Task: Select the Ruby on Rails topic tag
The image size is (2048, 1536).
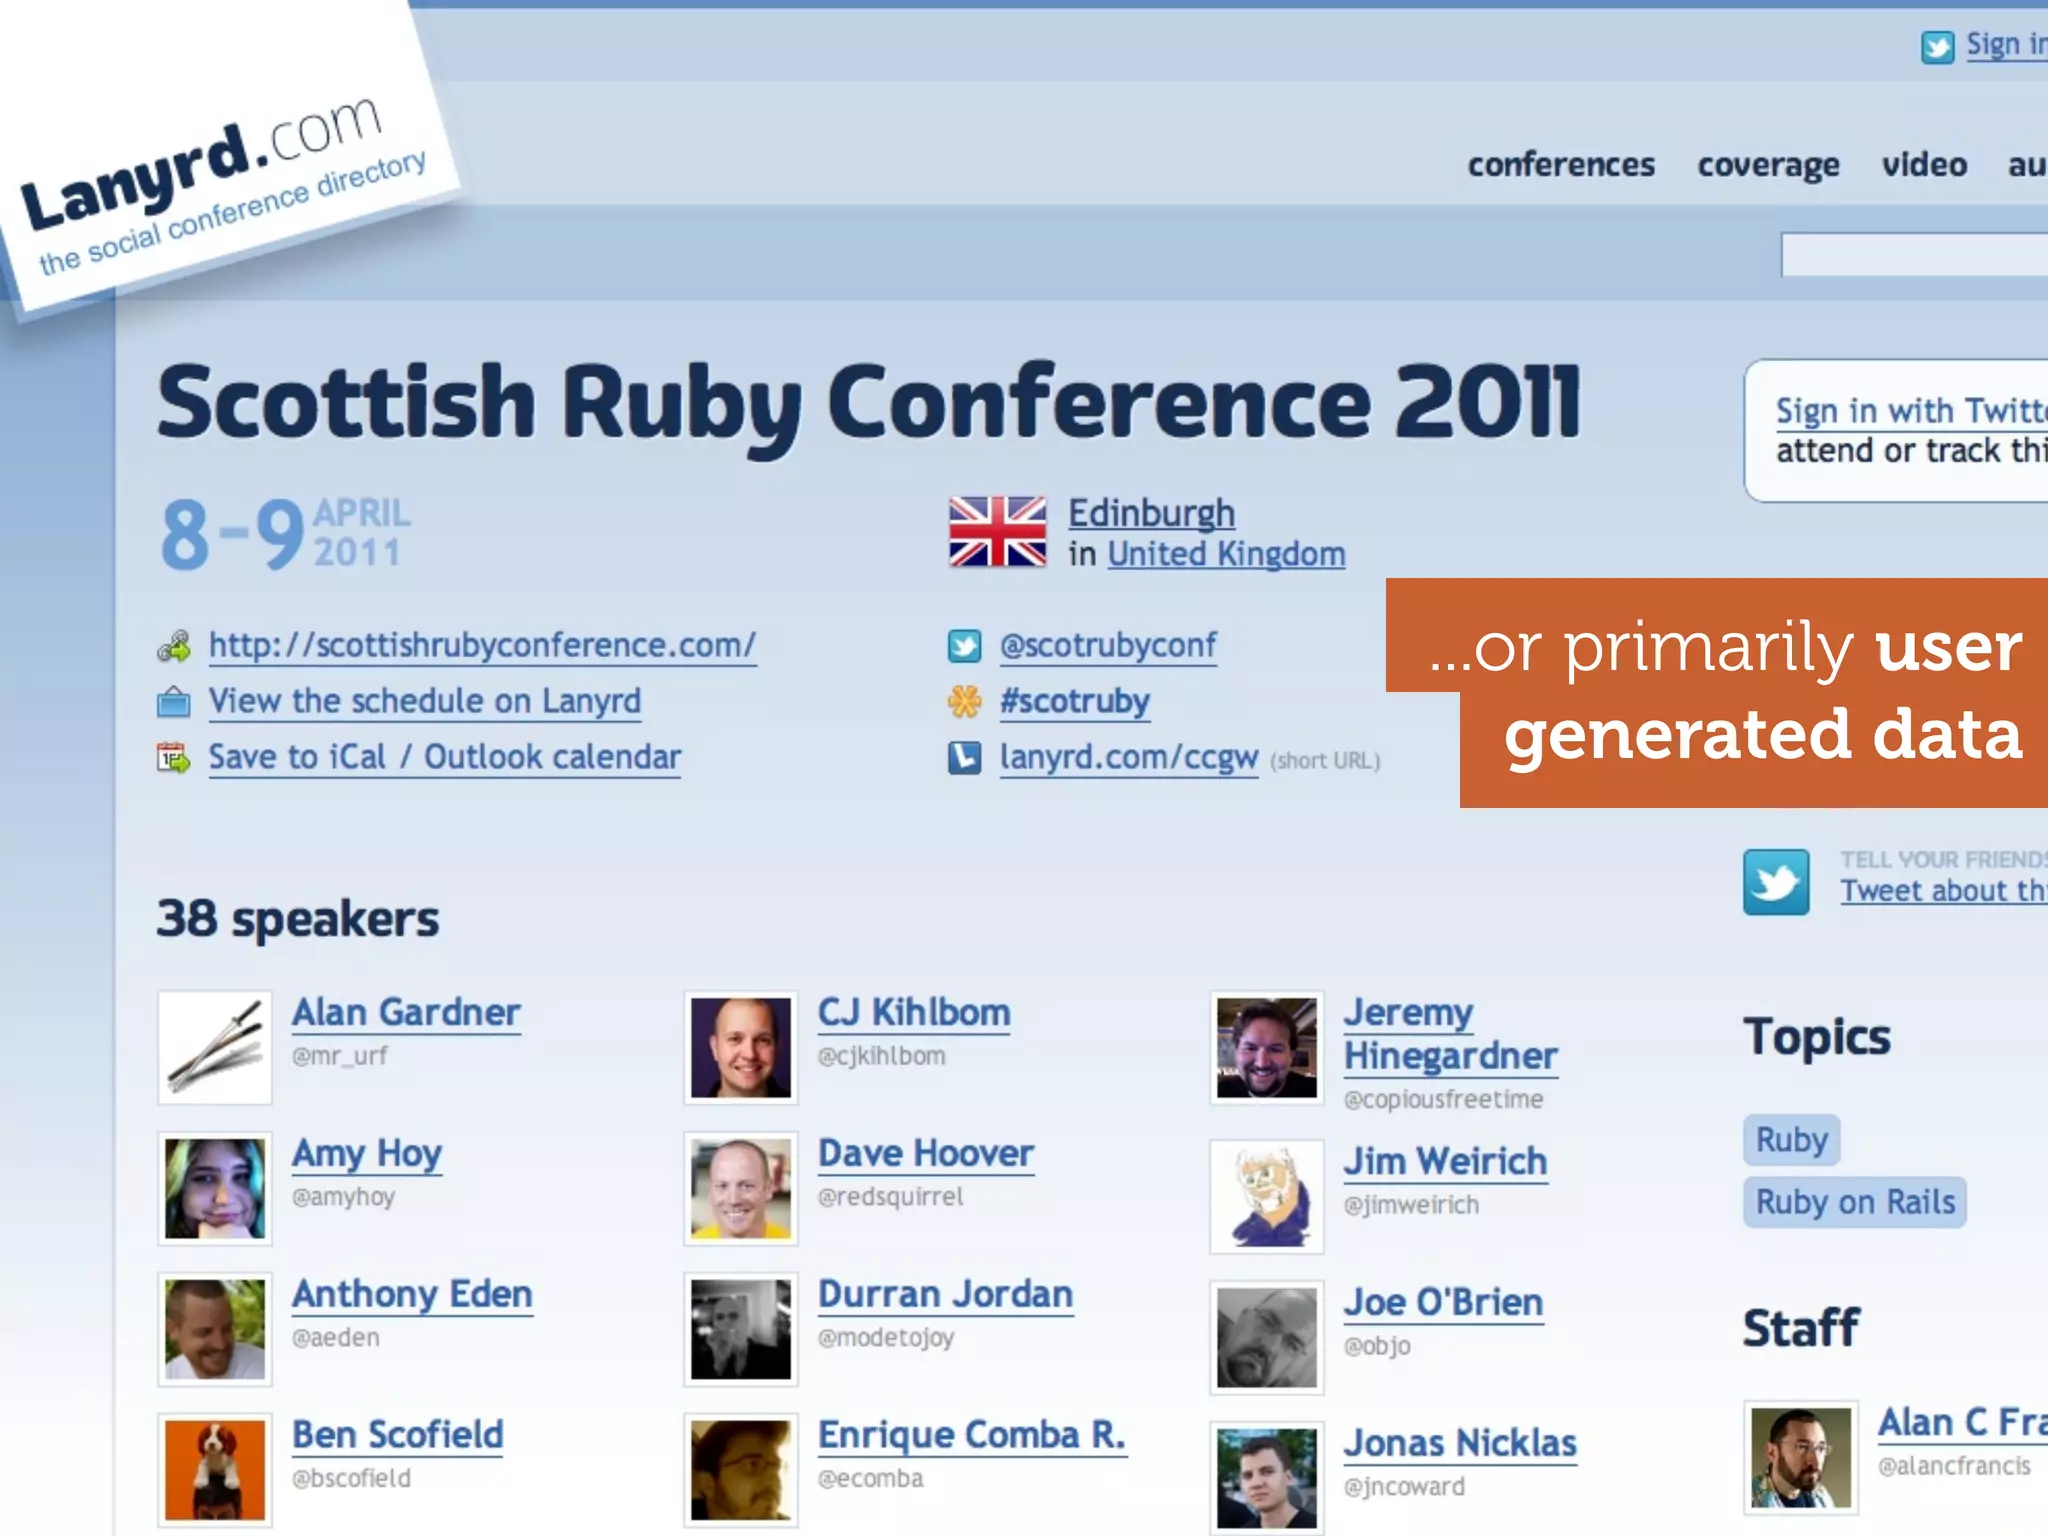Action: tap(1855, 1202)
